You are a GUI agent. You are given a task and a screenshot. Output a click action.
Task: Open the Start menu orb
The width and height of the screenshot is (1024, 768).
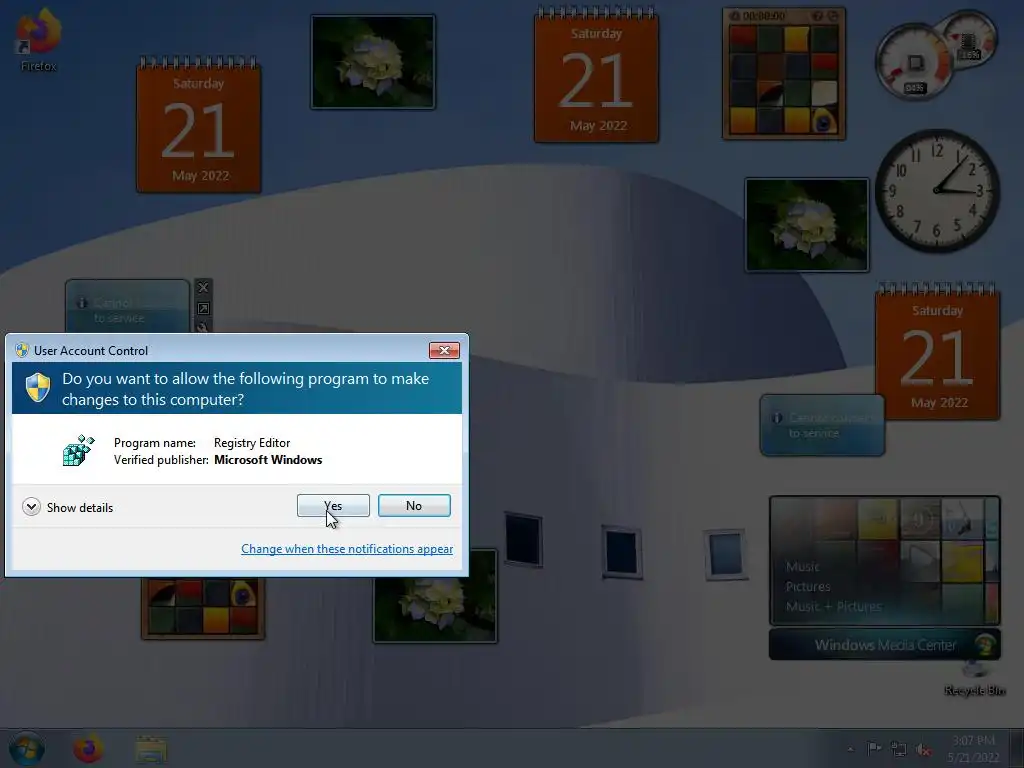pos(27,748)
